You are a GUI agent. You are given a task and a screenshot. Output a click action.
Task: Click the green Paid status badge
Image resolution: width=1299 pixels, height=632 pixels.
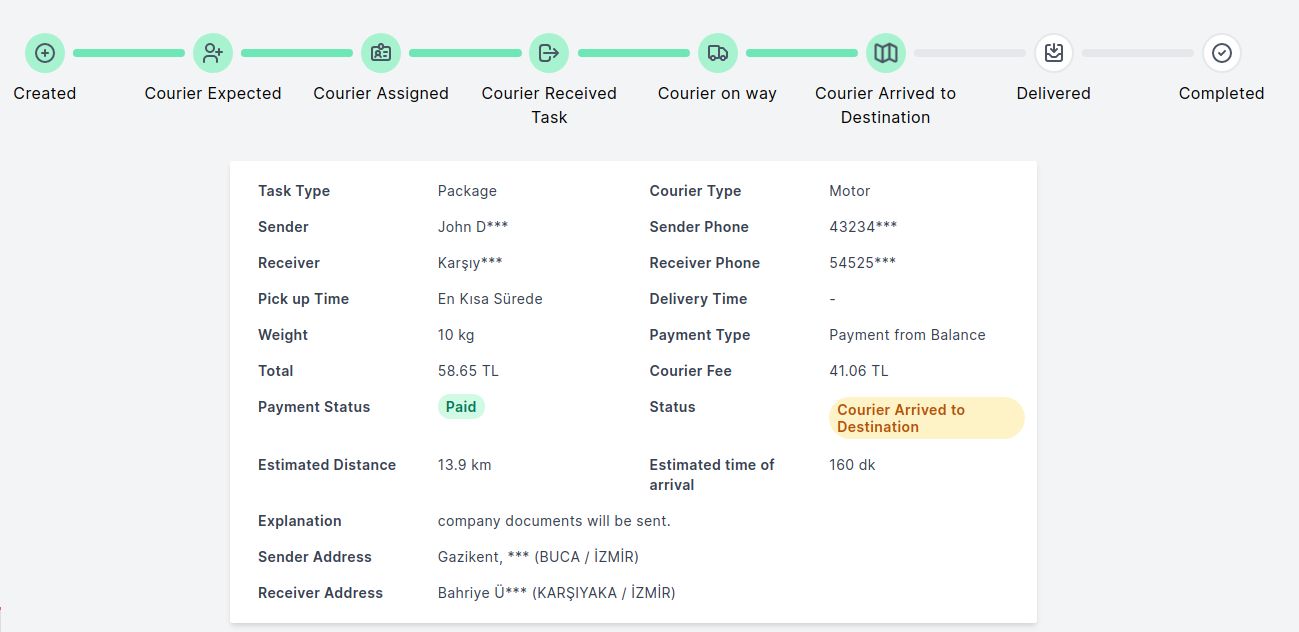pyautogui.click(x=461, y=407)
